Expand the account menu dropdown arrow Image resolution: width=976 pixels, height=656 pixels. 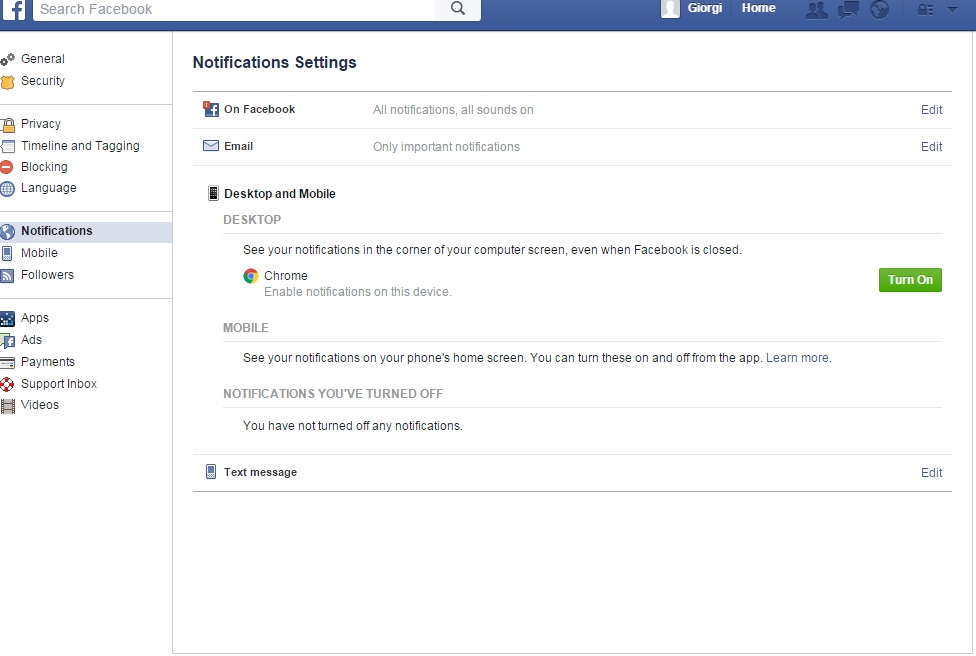[x=952, y=10]
